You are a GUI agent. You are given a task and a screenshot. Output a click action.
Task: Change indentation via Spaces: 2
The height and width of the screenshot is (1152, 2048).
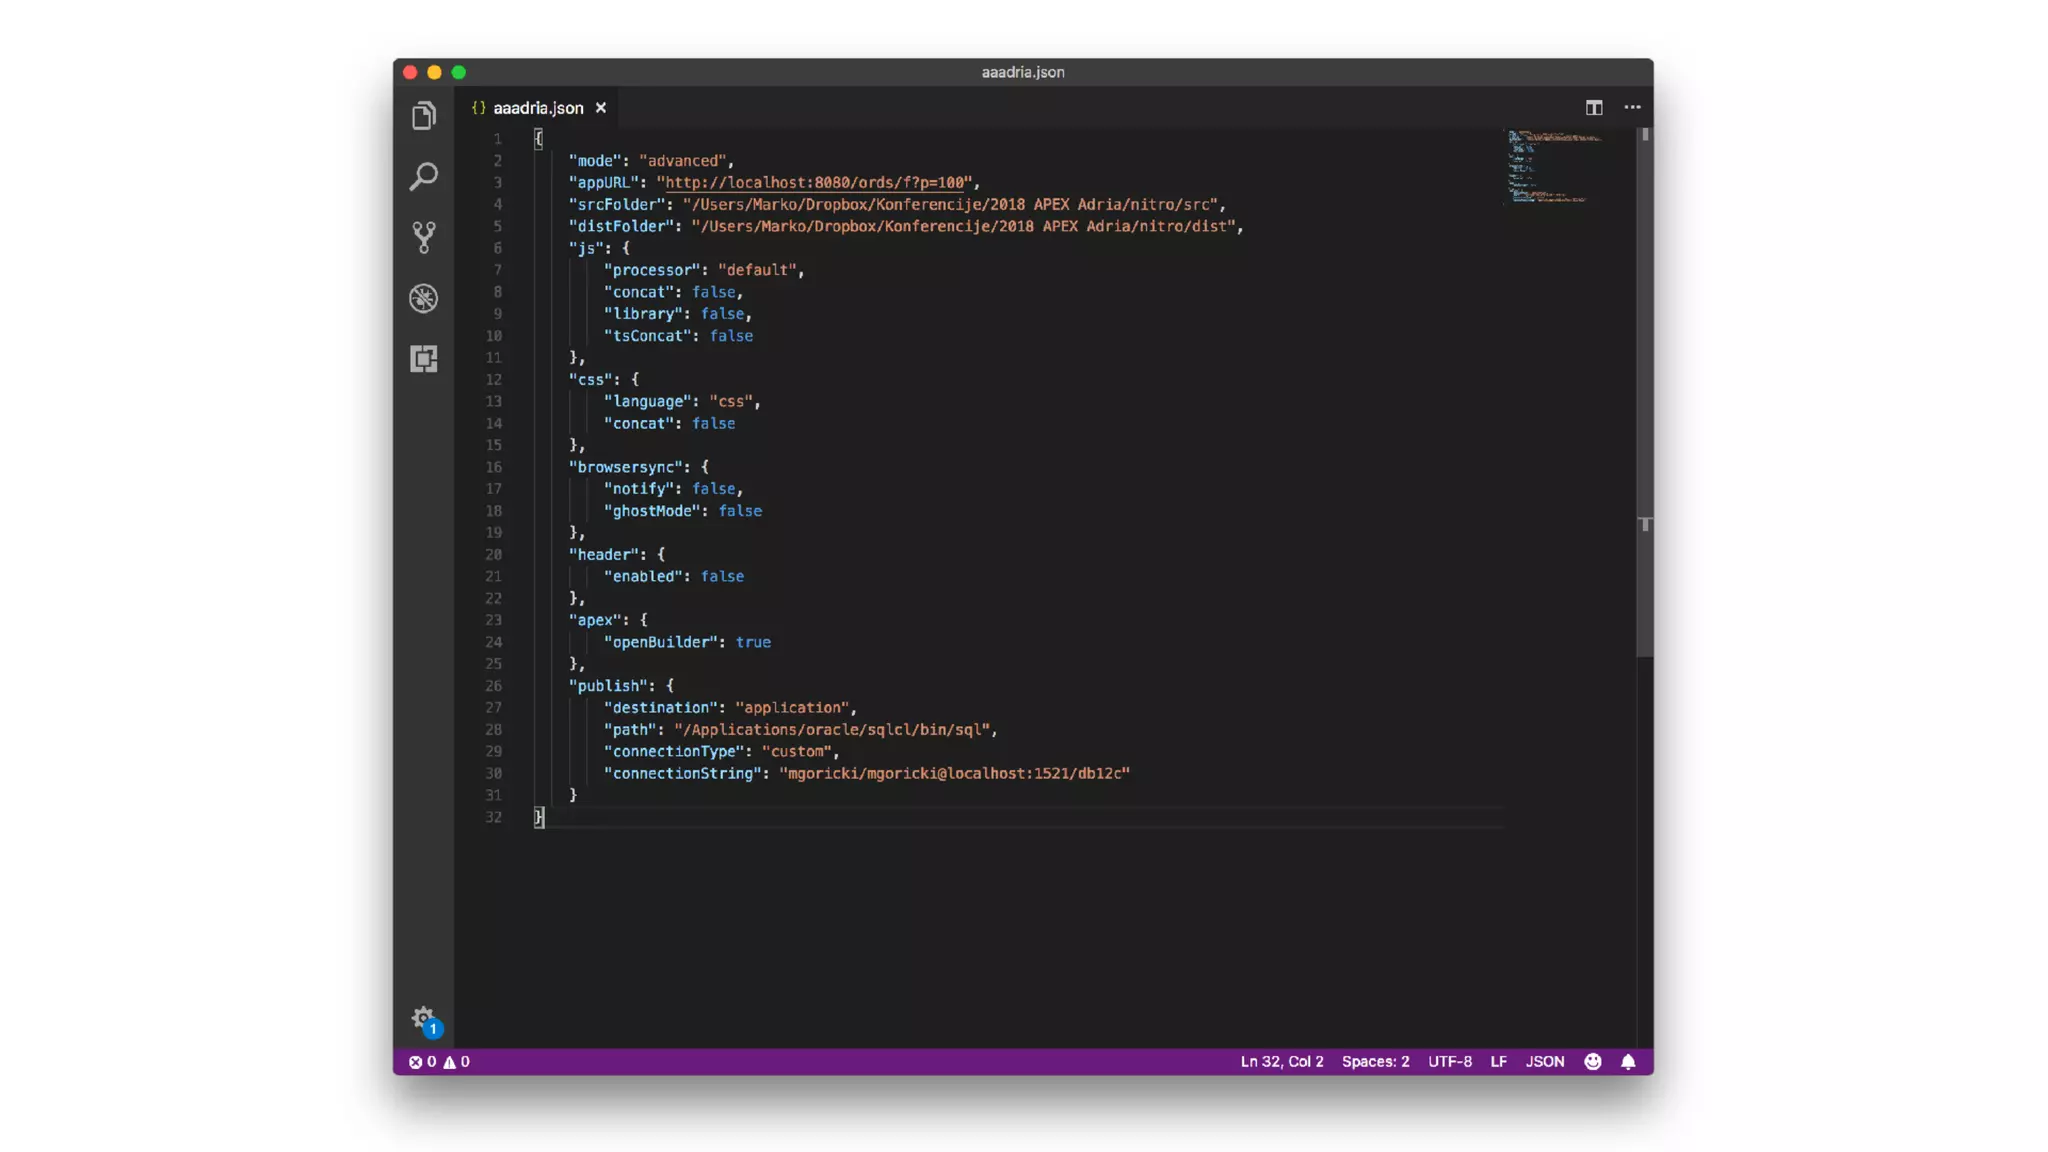coord(1375,1061)
